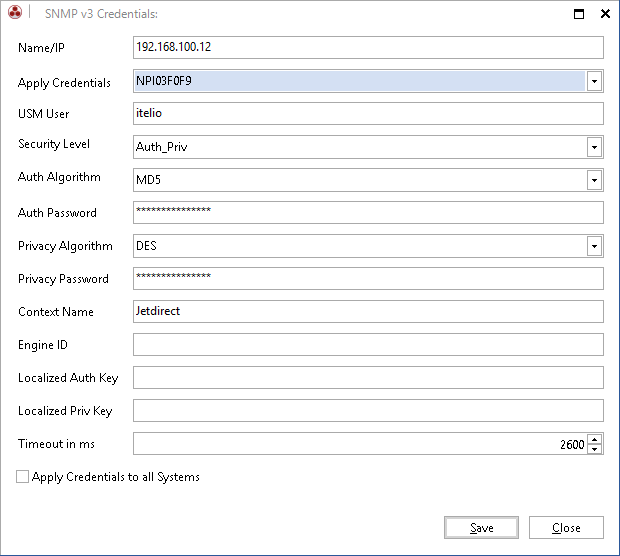The height and width of the screenshot is (556, 620).
Task: Click the Timeout in ms label
Action: 56,444
